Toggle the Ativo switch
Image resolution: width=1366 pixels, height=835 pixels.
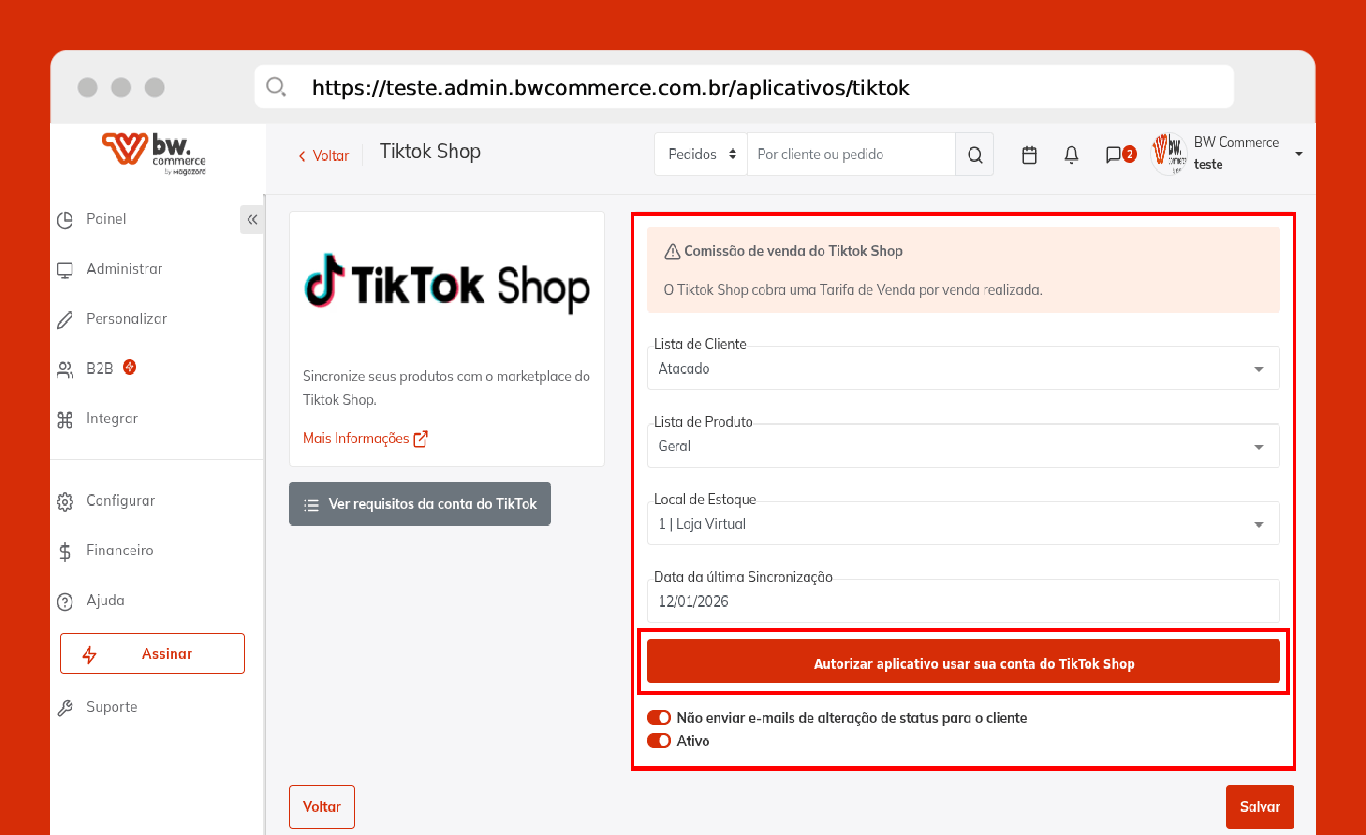point(659,741)
